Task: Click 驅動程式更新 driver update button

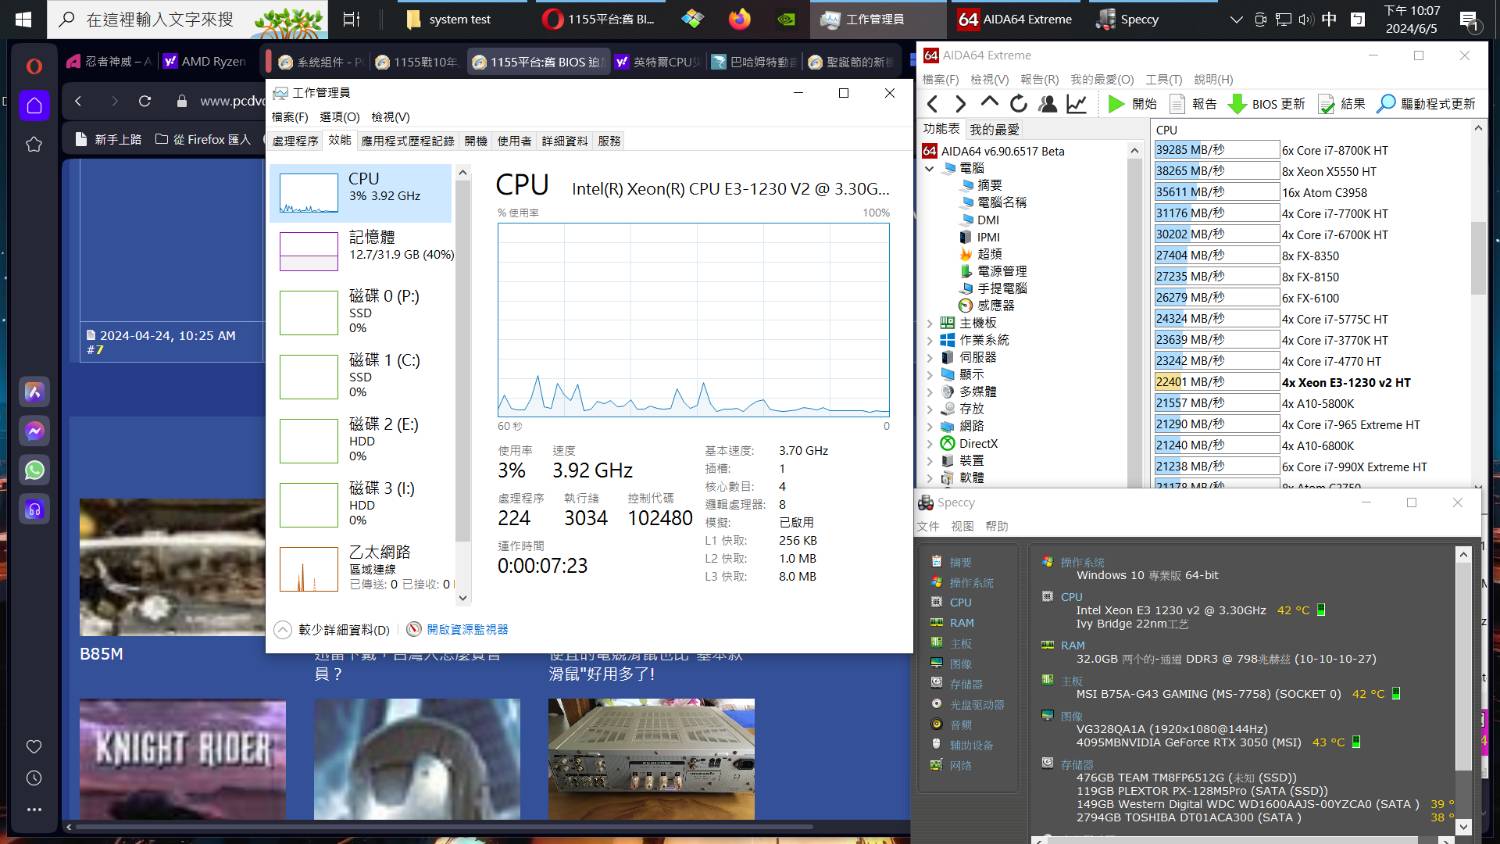Action: click(x=1426, y=103)
